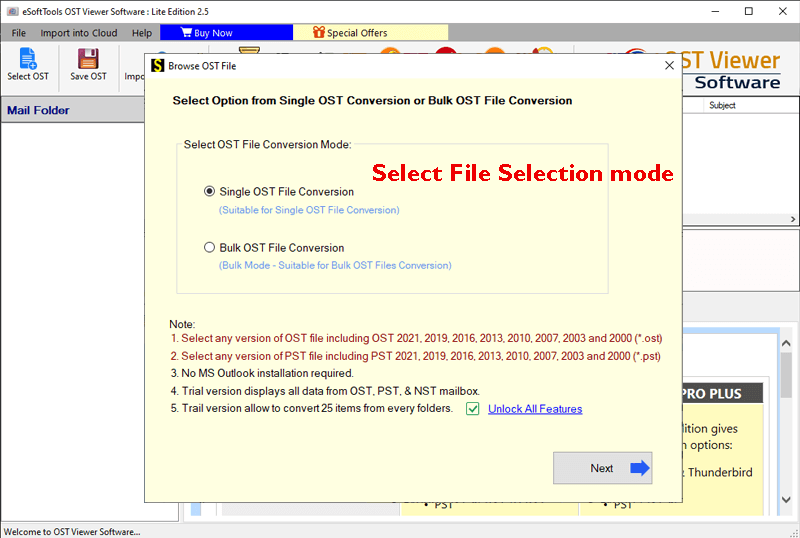
Task: Click the Buy Now cart button
Action: tap(226, 33)
